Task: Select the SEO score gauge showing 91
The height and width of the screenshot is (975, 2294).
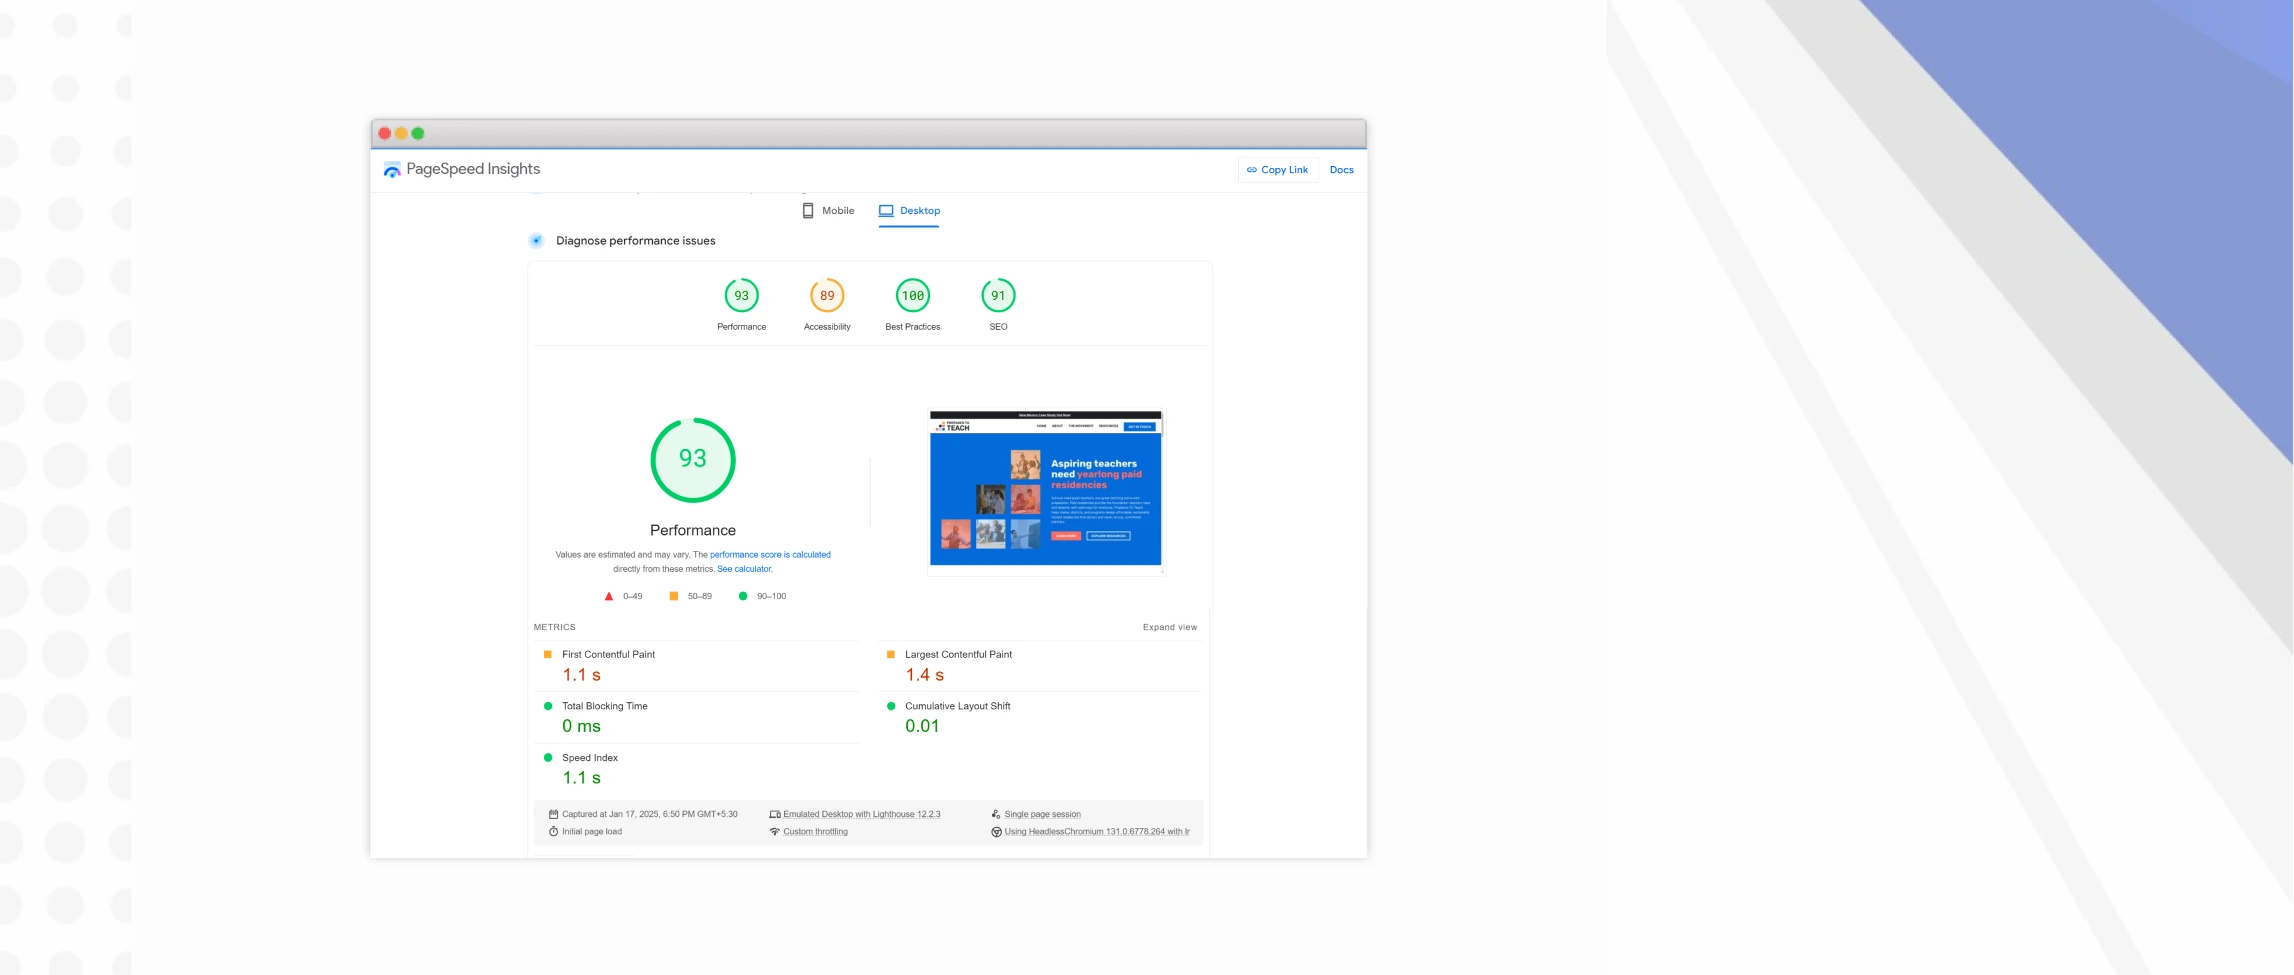Action: point(998,296)
